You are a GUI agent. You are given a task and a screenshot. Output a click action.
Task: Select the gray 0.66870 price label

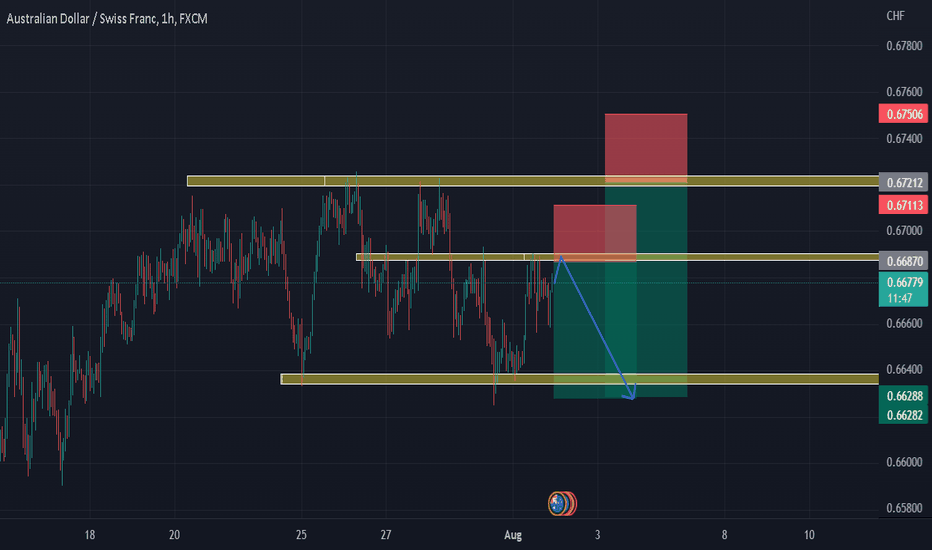pos(903,261)
